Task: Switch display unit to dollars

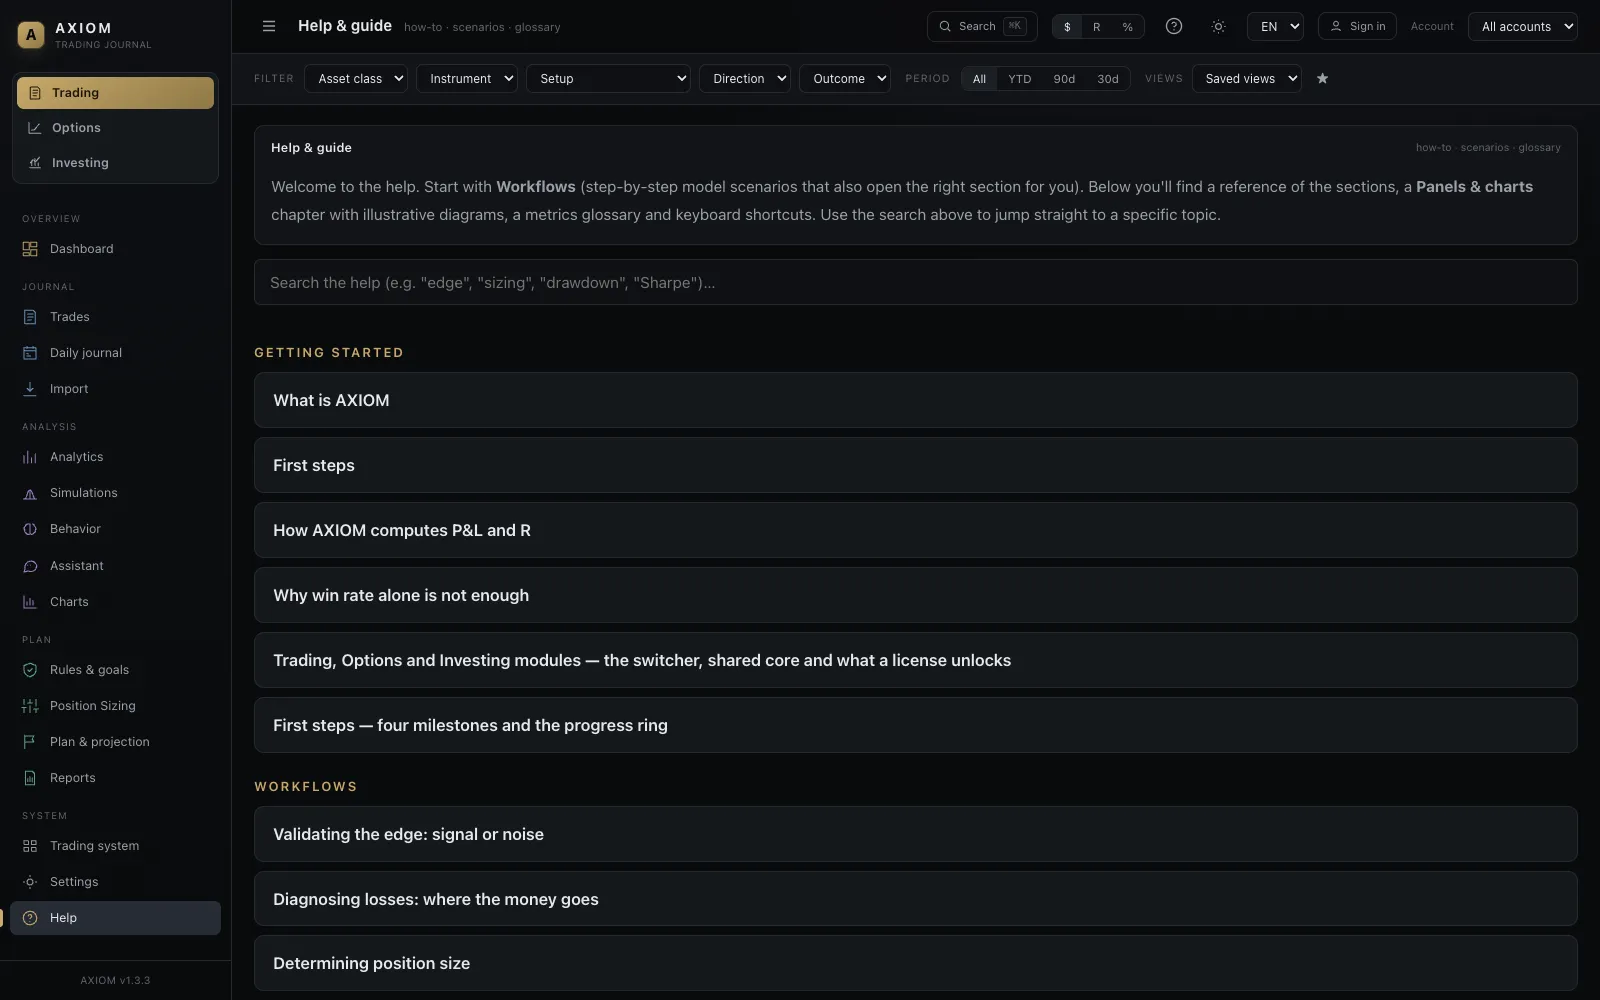Action: point(1067,27)
